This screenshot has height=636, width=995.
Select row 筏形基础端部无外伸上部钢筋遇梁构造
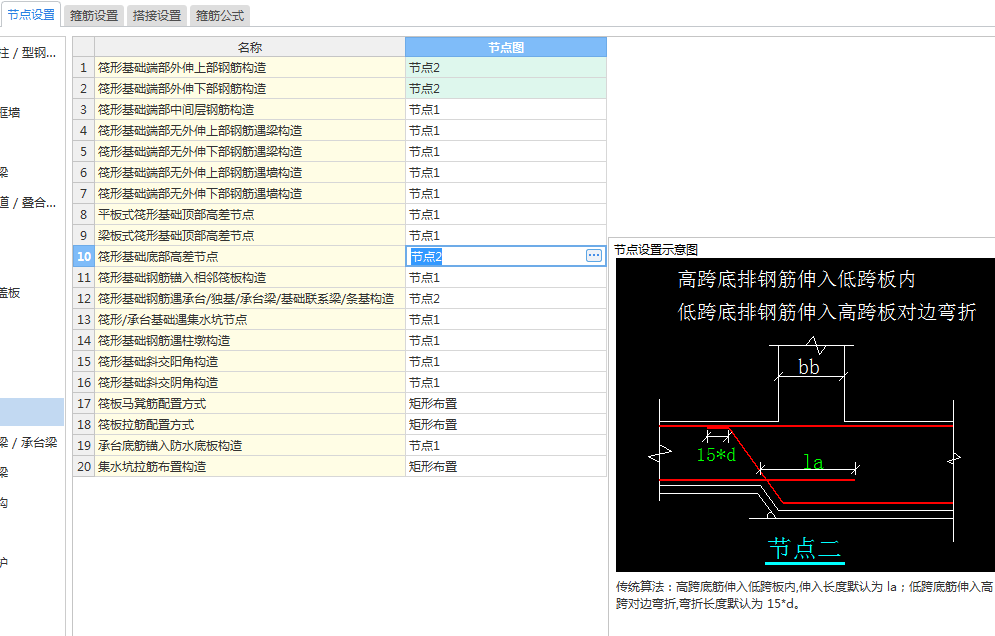pos(250,131)
